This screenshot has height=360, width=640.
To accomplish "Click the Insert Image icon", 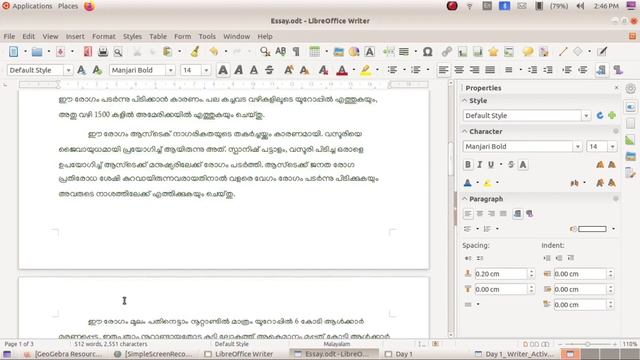I will pos(338,51).
